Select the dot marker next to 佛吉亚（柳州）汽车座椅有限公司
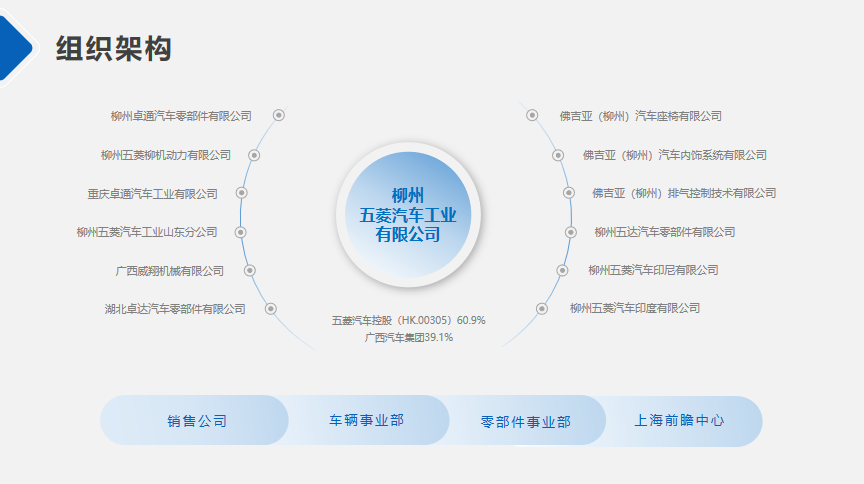The height and width of the screenshot is (484, 864). pyautogui.click(x=533, y=115)
